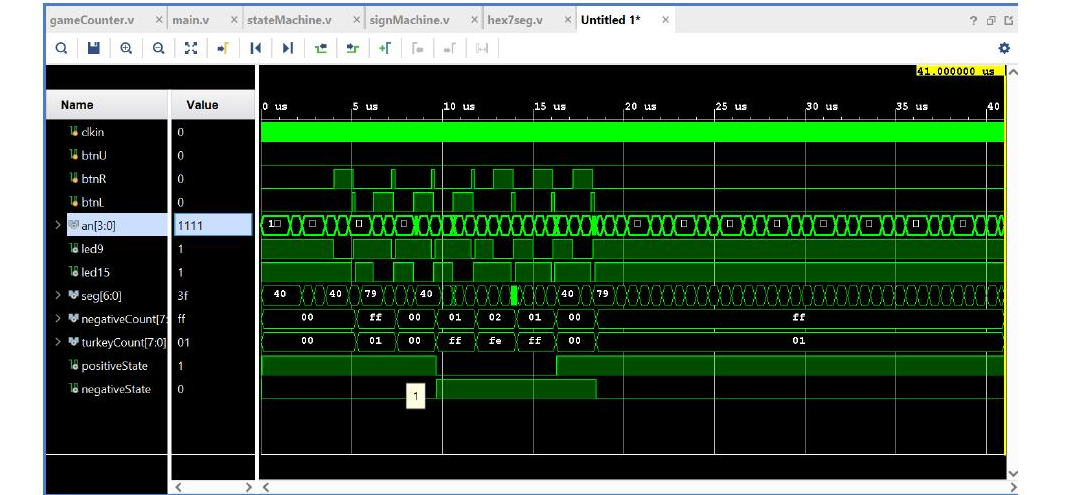Go to previous marker
The width and height of the screenshot is (1065, 495).
click(417, 48)
